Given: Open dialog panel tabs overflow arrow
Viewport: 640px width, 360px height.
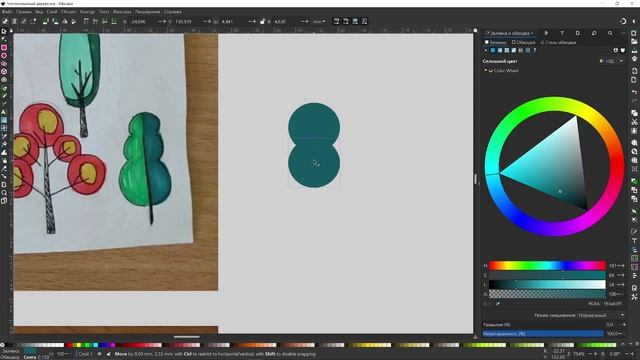Looking at the screenshot, I should pos(623,33).
